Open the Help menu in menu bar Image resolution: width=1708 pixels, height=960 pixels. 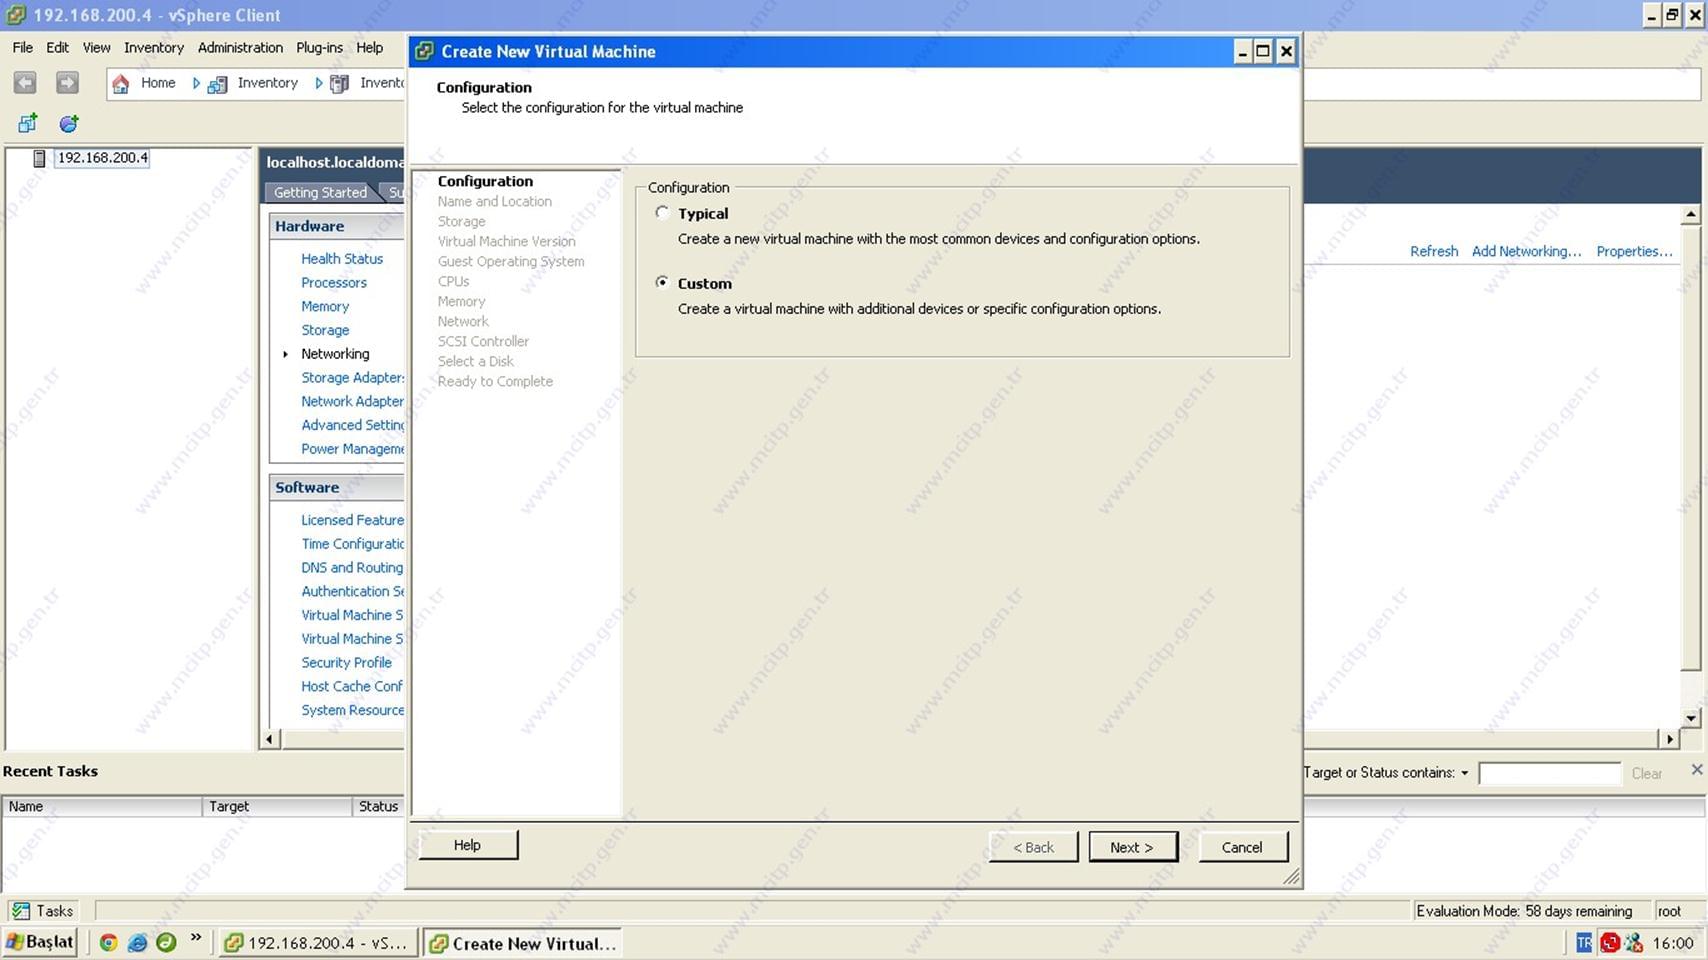(370, 47)
